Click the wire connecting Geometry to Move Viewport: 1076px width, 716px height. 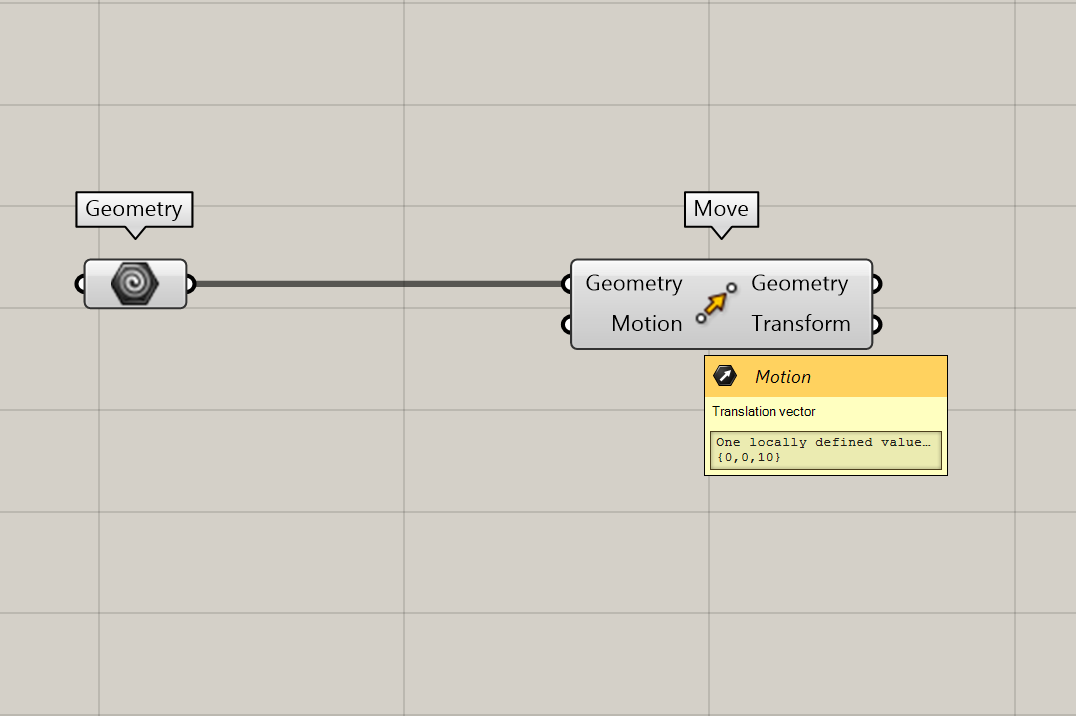[380, 284]
